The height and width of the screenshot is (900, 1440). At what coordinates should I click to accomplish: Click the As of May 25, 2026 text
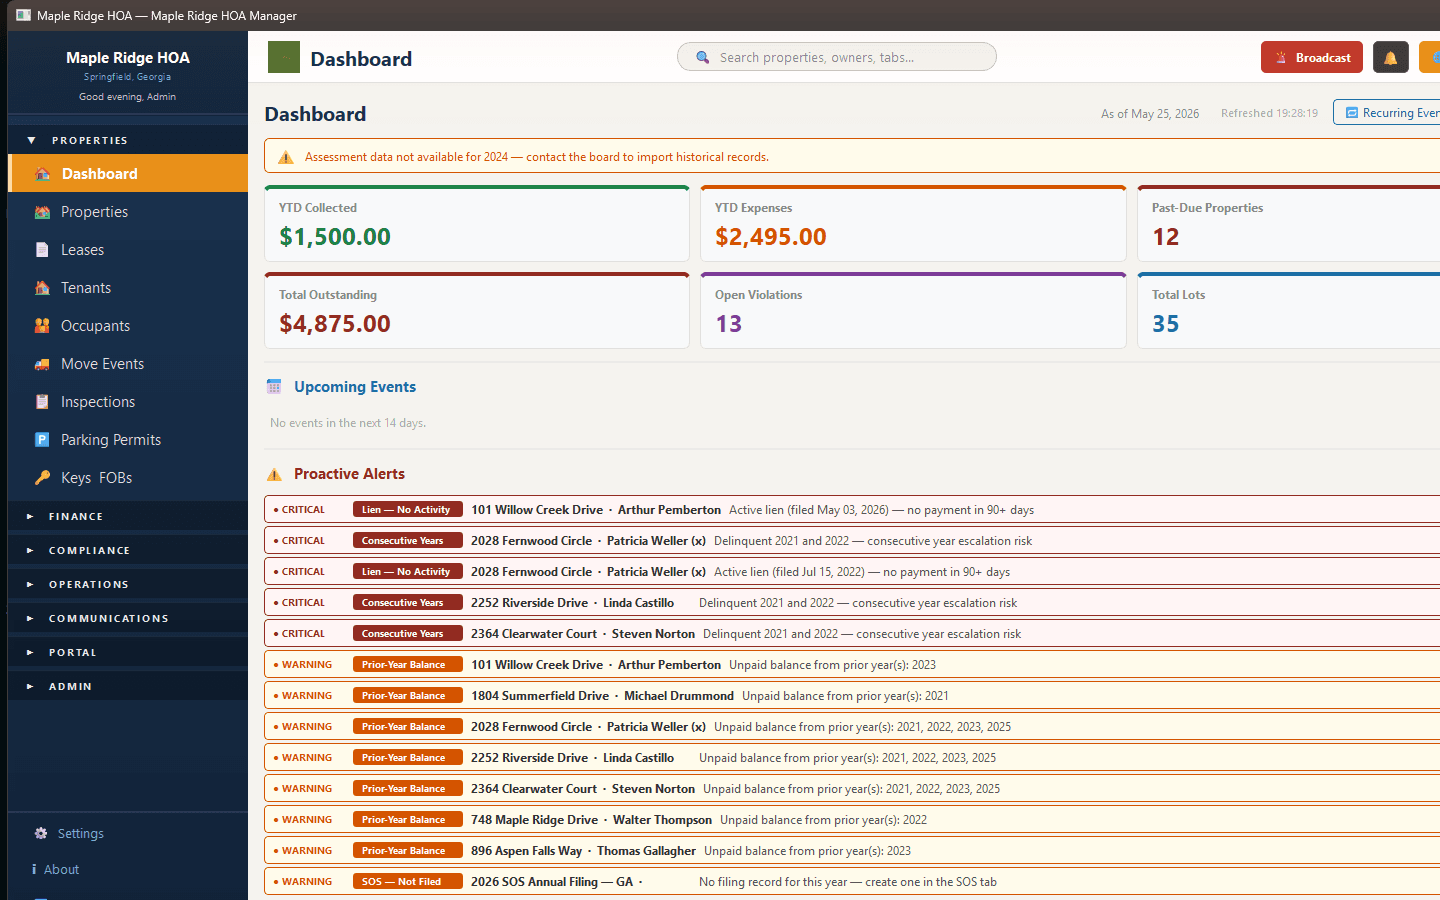coord(1150,113)
